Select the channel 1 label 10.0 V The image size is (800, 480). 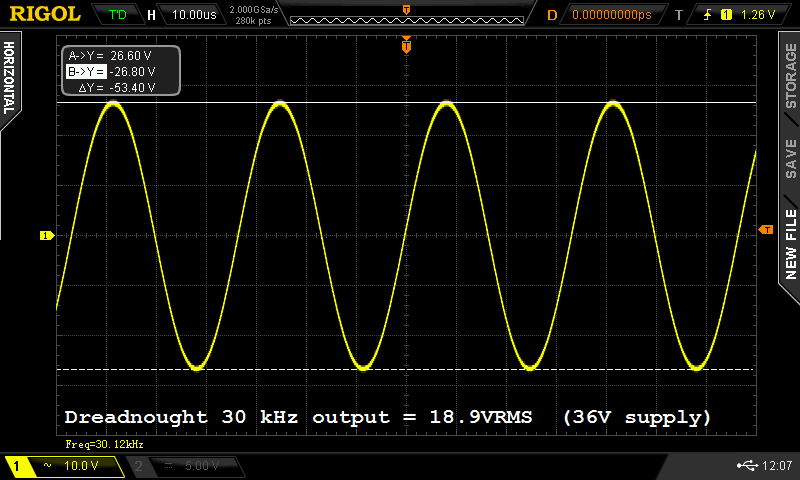(64, 466)
